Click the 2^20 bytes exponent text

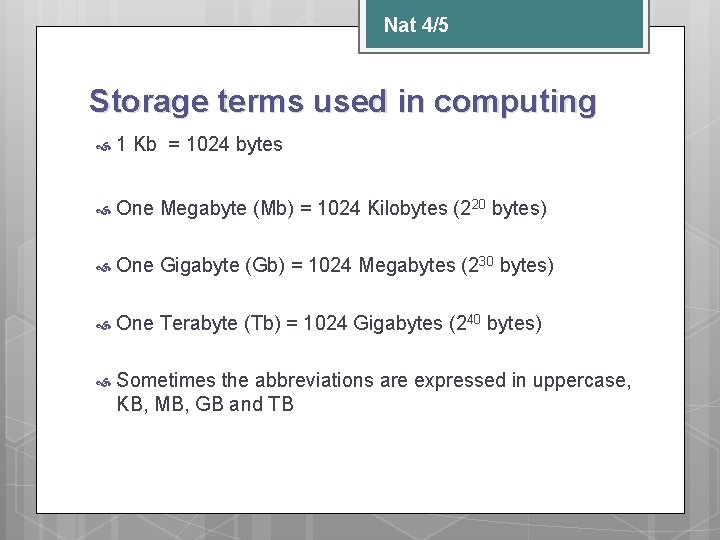[x=500, y=208]
